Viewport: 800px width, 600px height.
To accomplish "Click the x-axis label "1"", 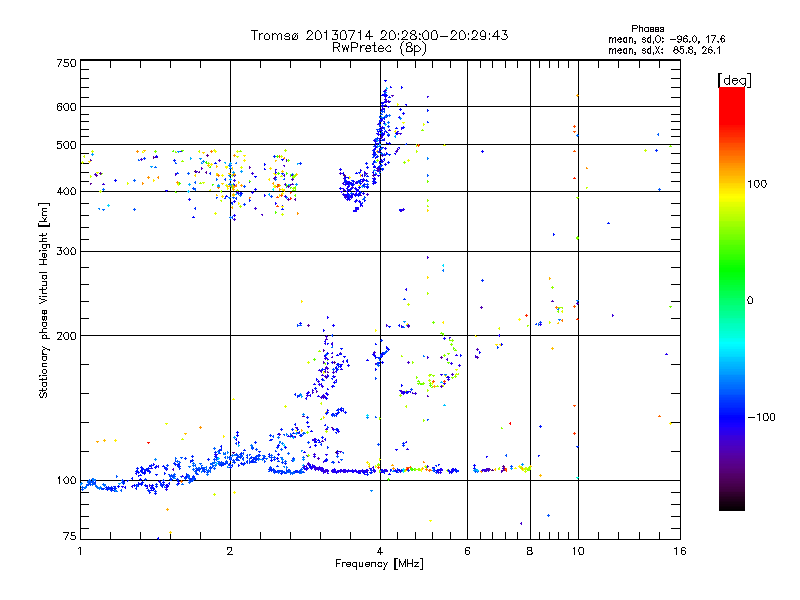I will tap(80, 551).
